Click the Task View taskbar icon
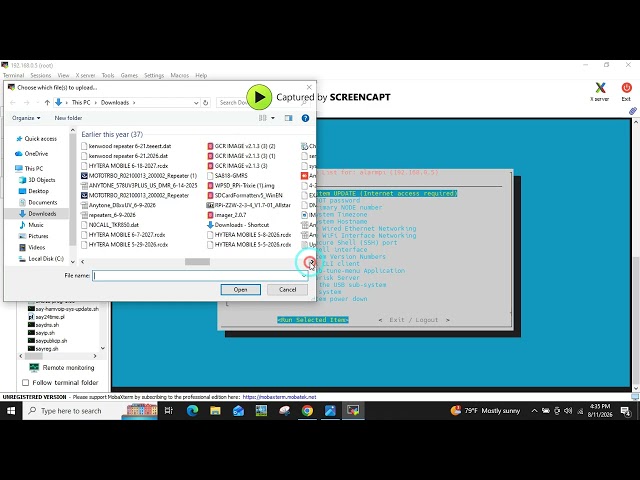Screen dimensions: 640x480 click(169, 411)
